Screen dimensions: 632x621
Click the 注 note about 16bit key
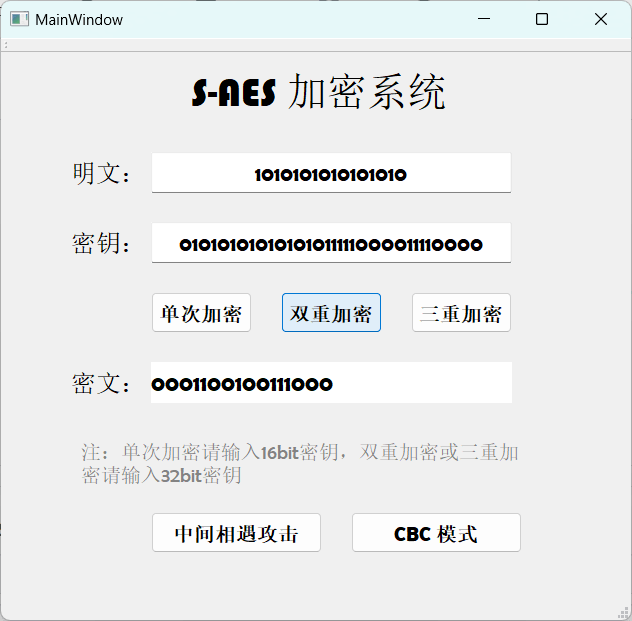click(300, 463)
